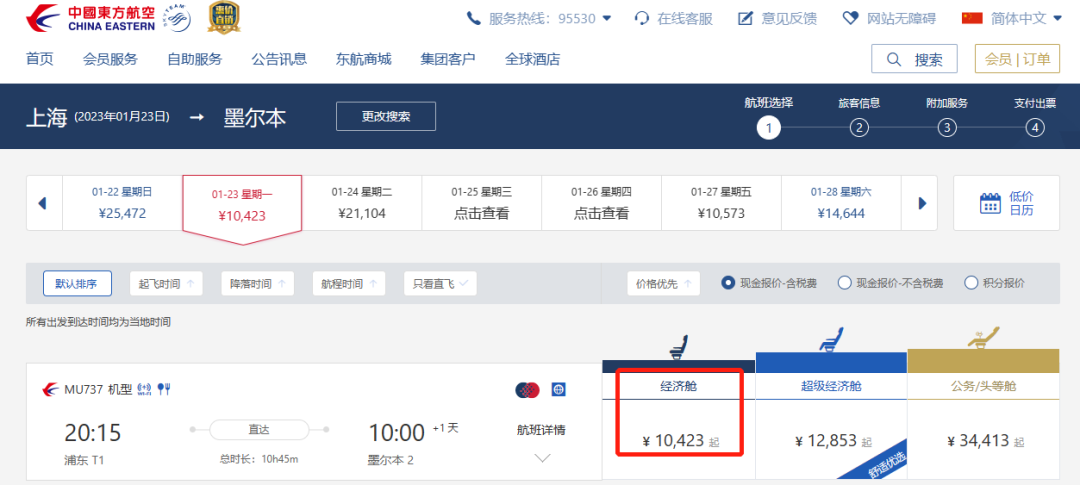Show previous dates with left arrow

pyautogui.click(x=42, y=203)
